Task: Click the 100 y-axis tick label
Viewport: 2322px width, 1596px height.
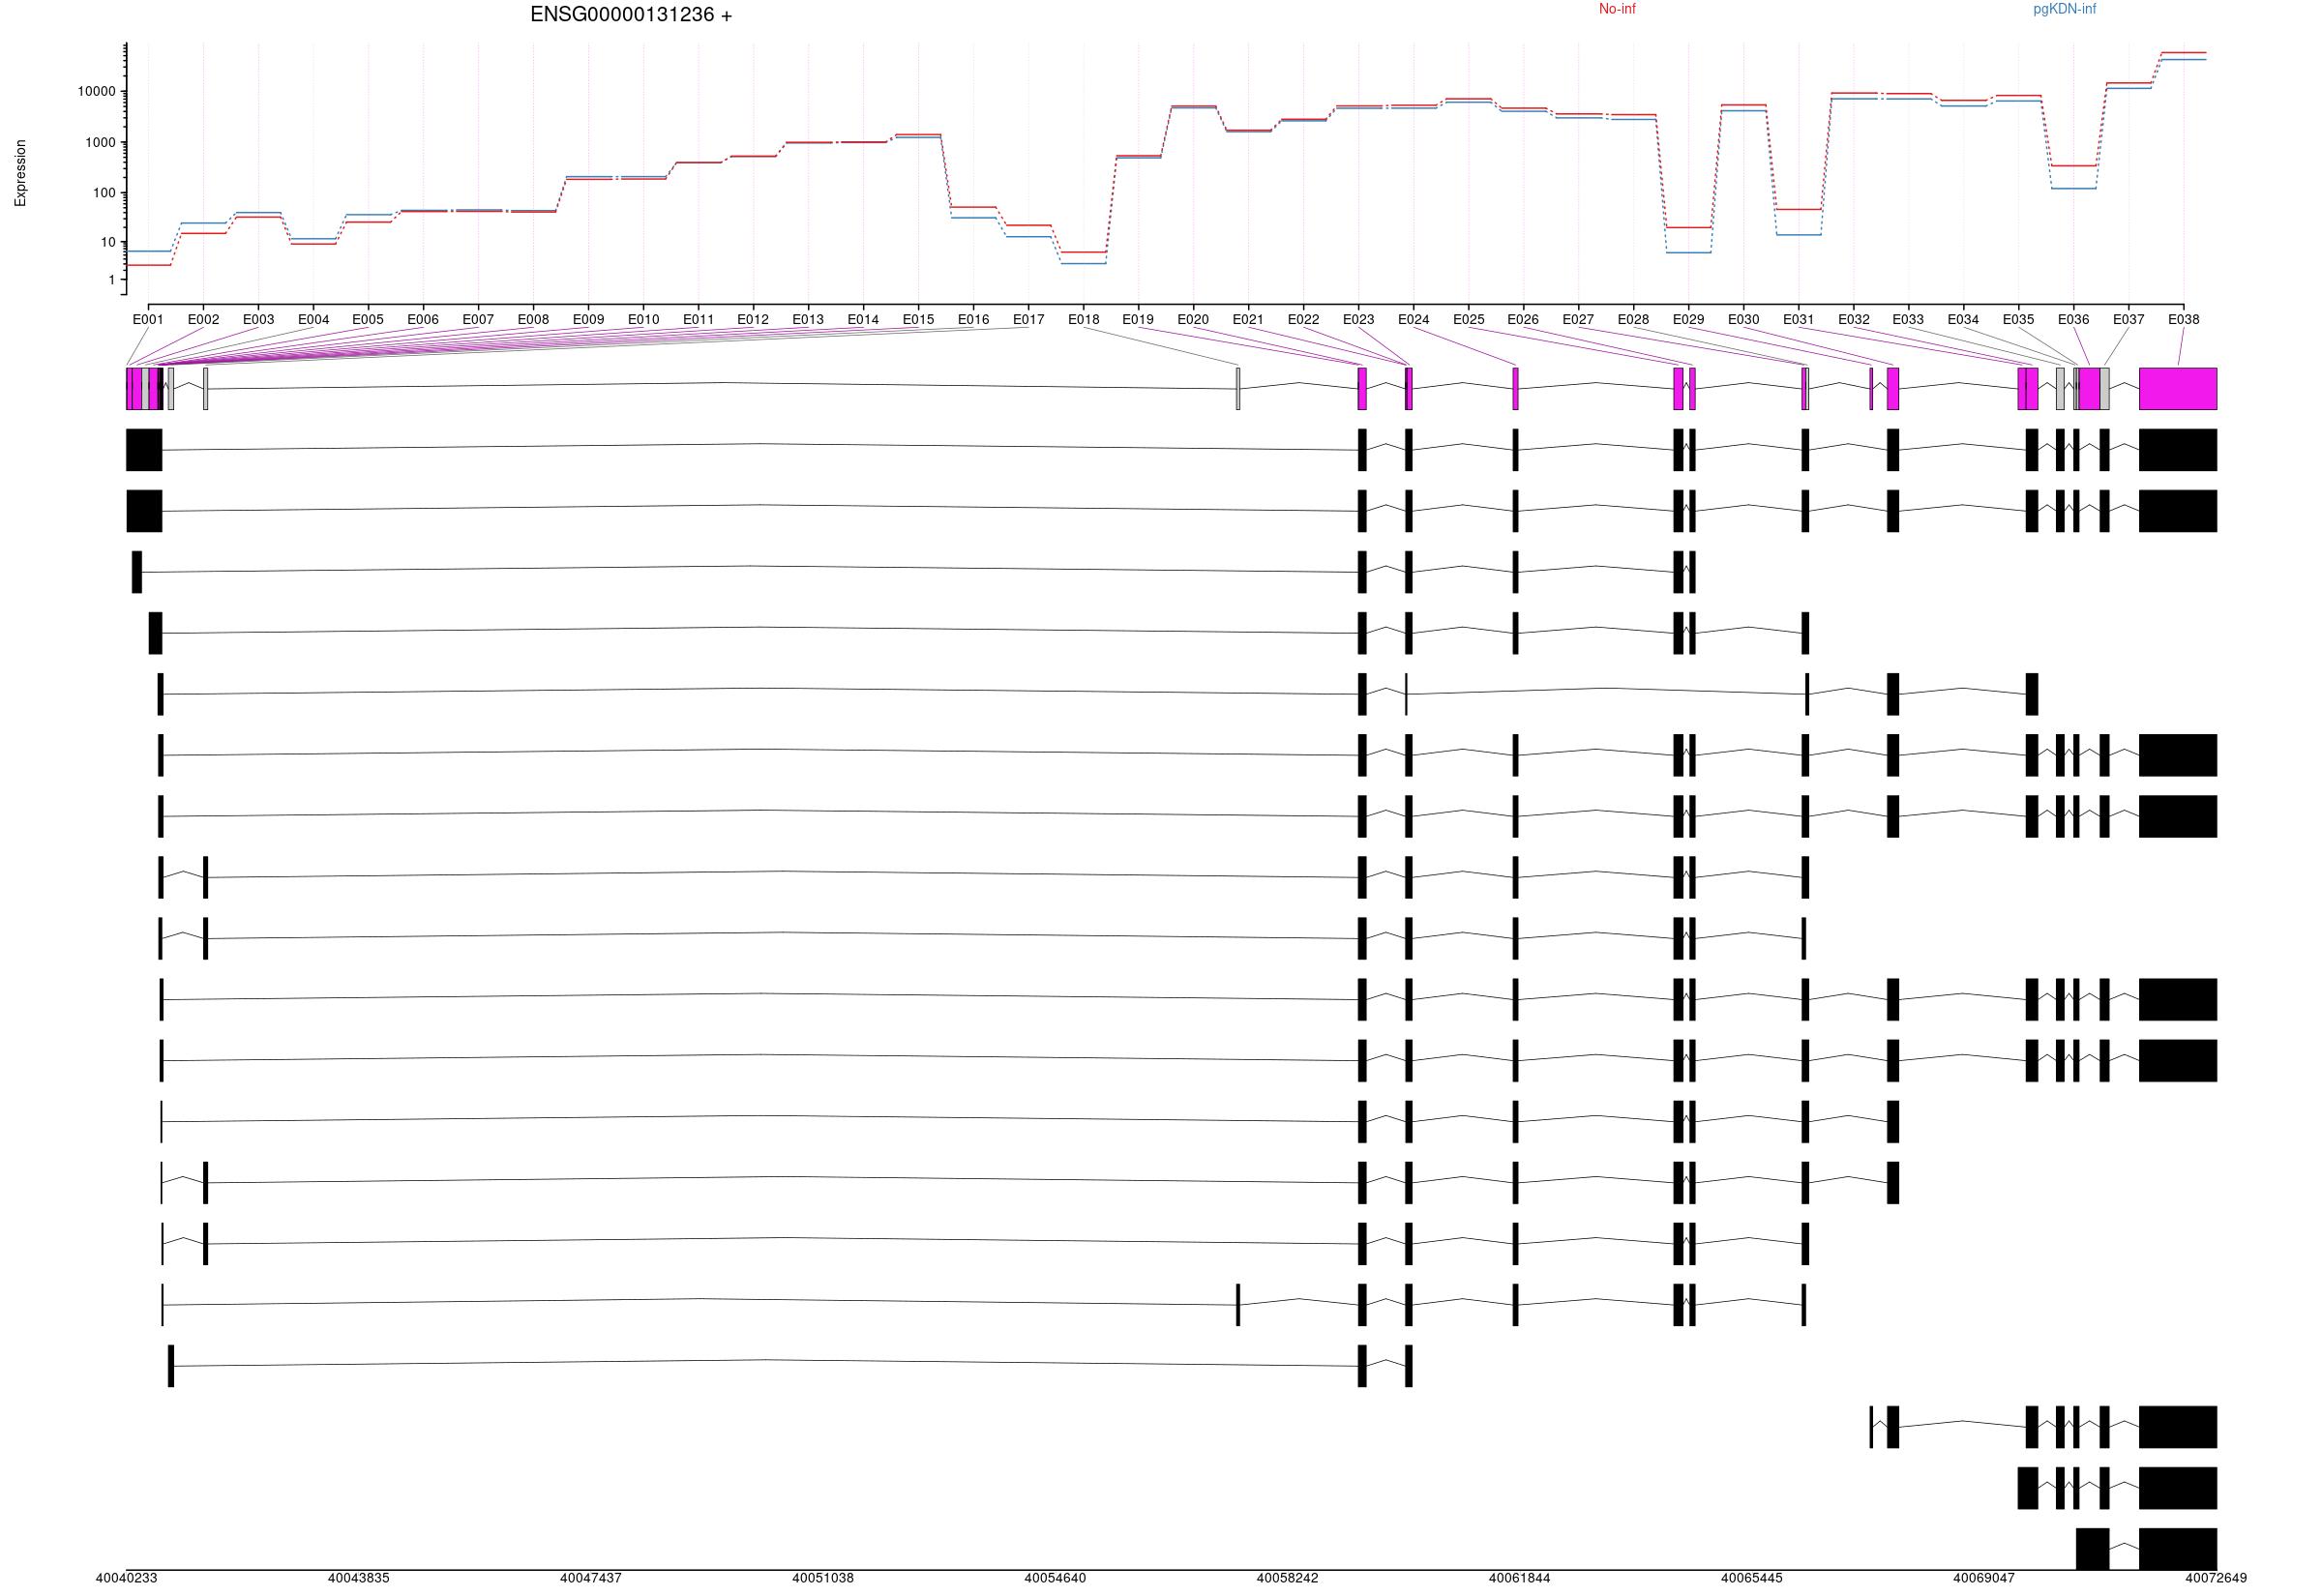Action: 104,193
